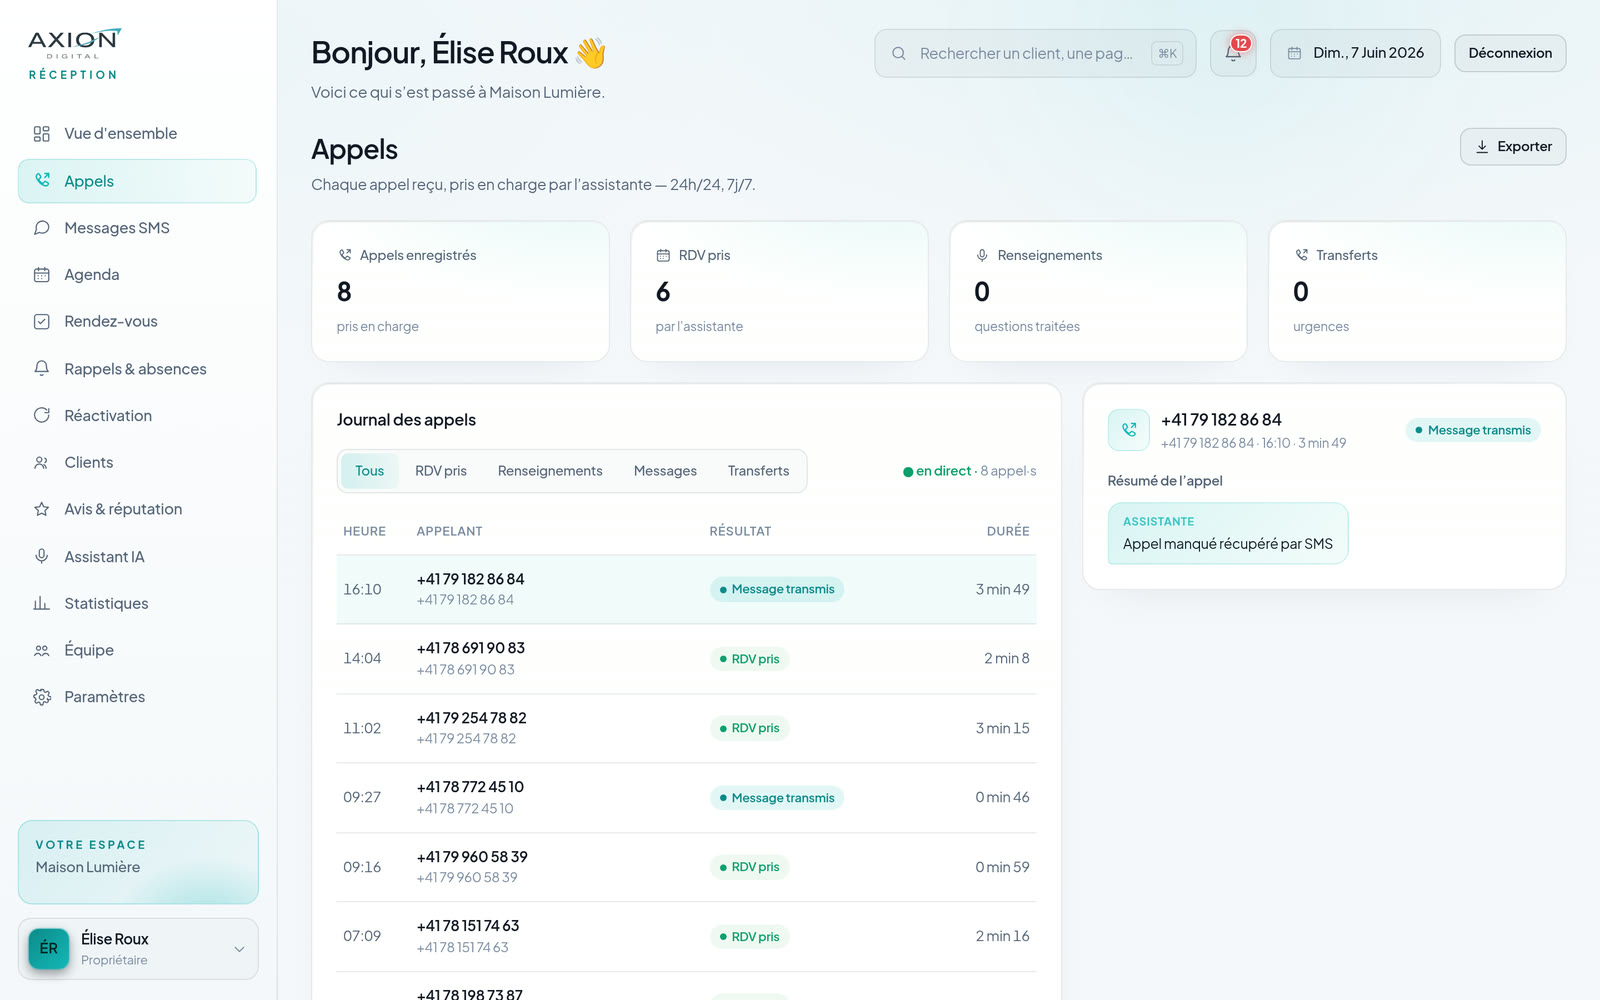Screen dimensions: 1600x1000
Task: Click the Transferts urgences stat card
Action: point(1417,291)
